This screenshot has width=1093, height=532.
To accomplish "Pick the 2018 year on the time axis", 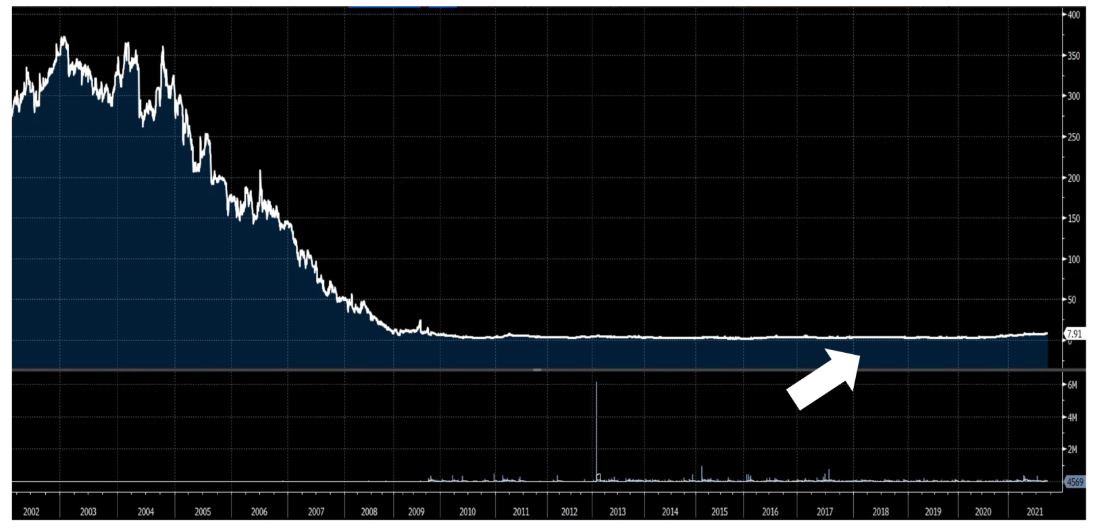I will 880,512.
